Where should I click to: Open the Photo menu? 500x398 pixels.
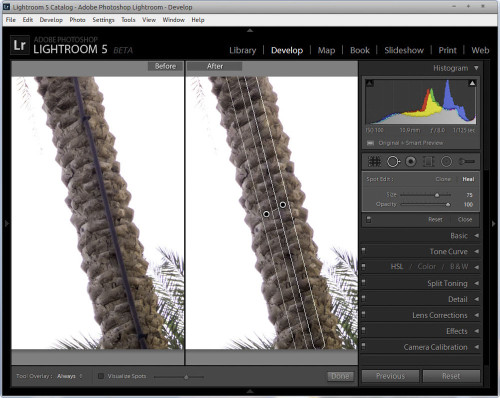(x=77, y=20)
